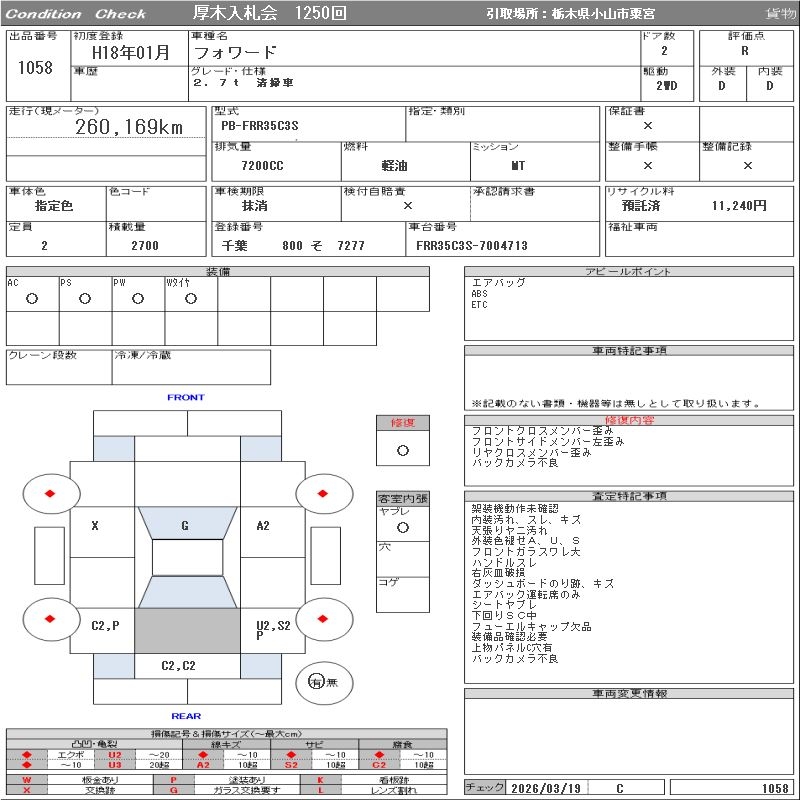Toggle the PS equipment circle
This screenshot has height=800, width=800.
tap(85, 299)
